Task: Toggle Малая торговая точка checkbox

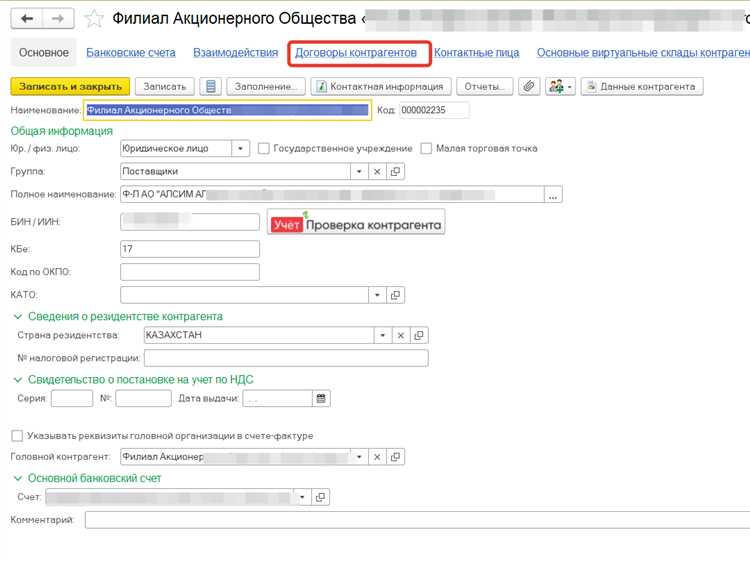Action: 426,149
